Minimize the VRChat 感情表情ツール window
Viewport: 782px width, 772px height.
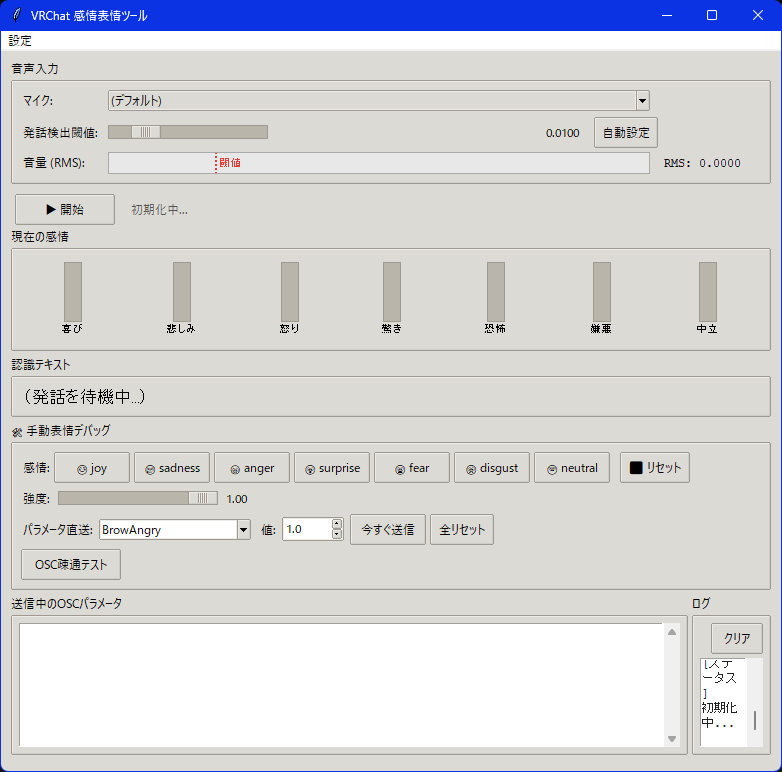click(666, 15)
